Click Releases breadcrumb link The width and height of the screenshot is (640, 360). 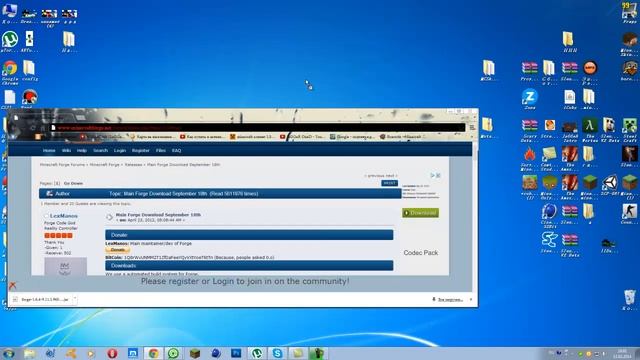(x=133, y=165)
